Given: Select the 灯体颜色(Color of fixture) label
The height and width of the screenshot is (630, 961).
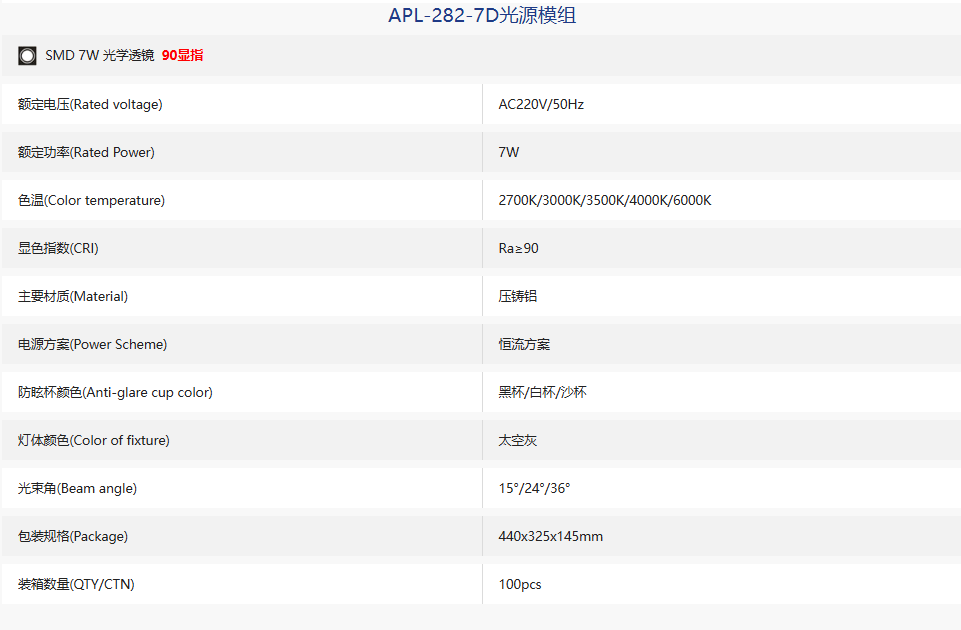Looking at the screenshot, I should point(94,441).
